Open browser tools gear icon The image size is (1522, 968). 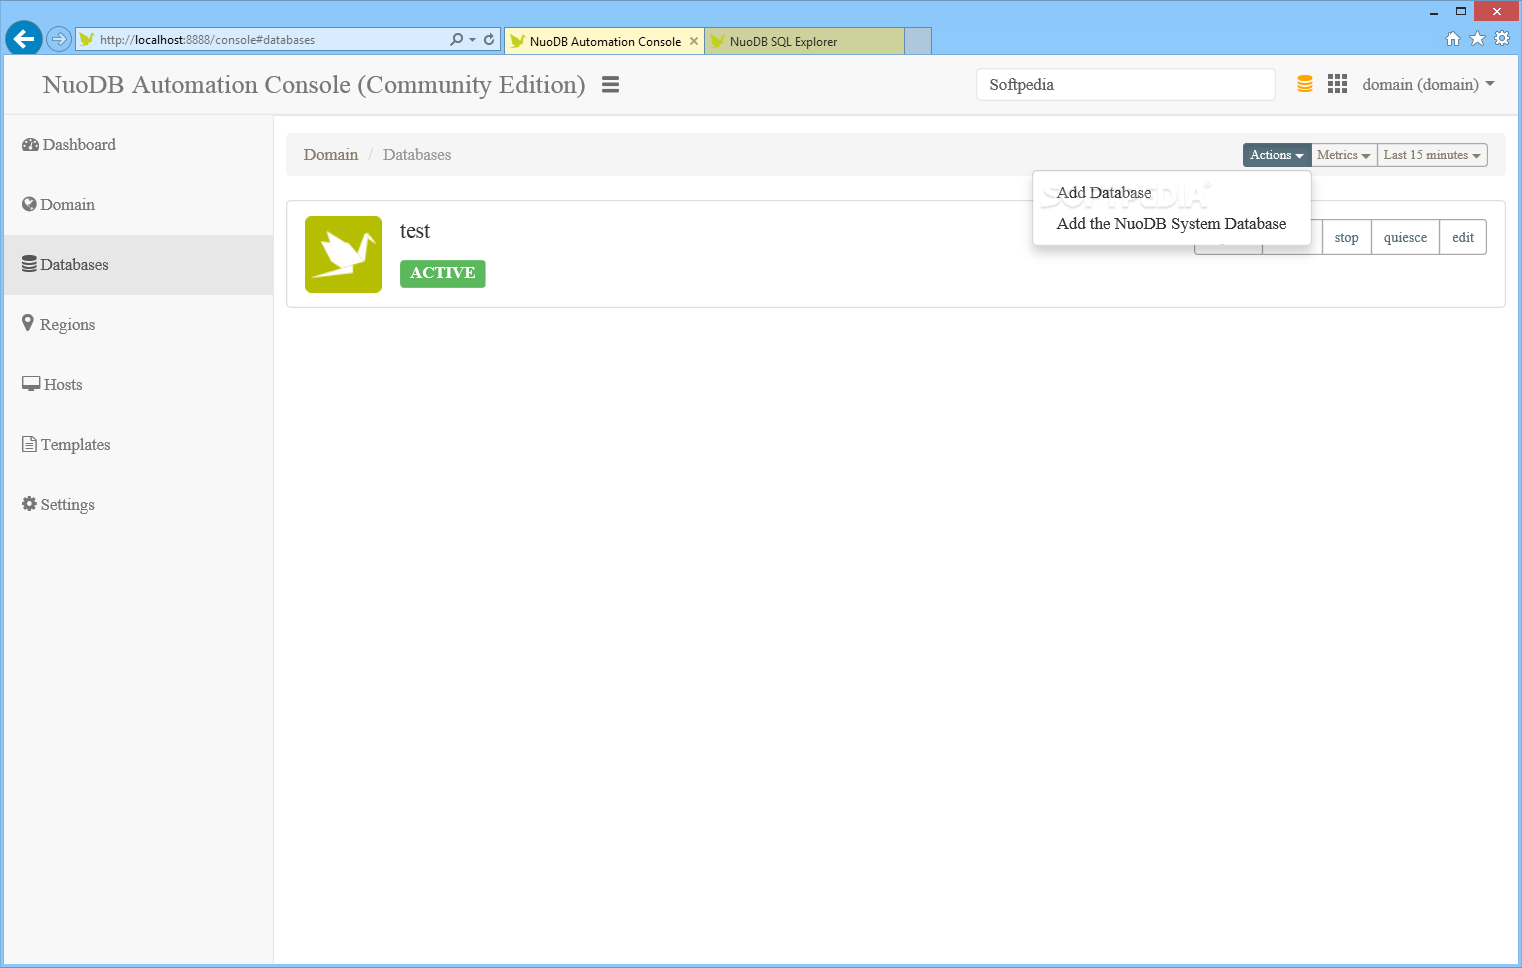pos(1501,39)
